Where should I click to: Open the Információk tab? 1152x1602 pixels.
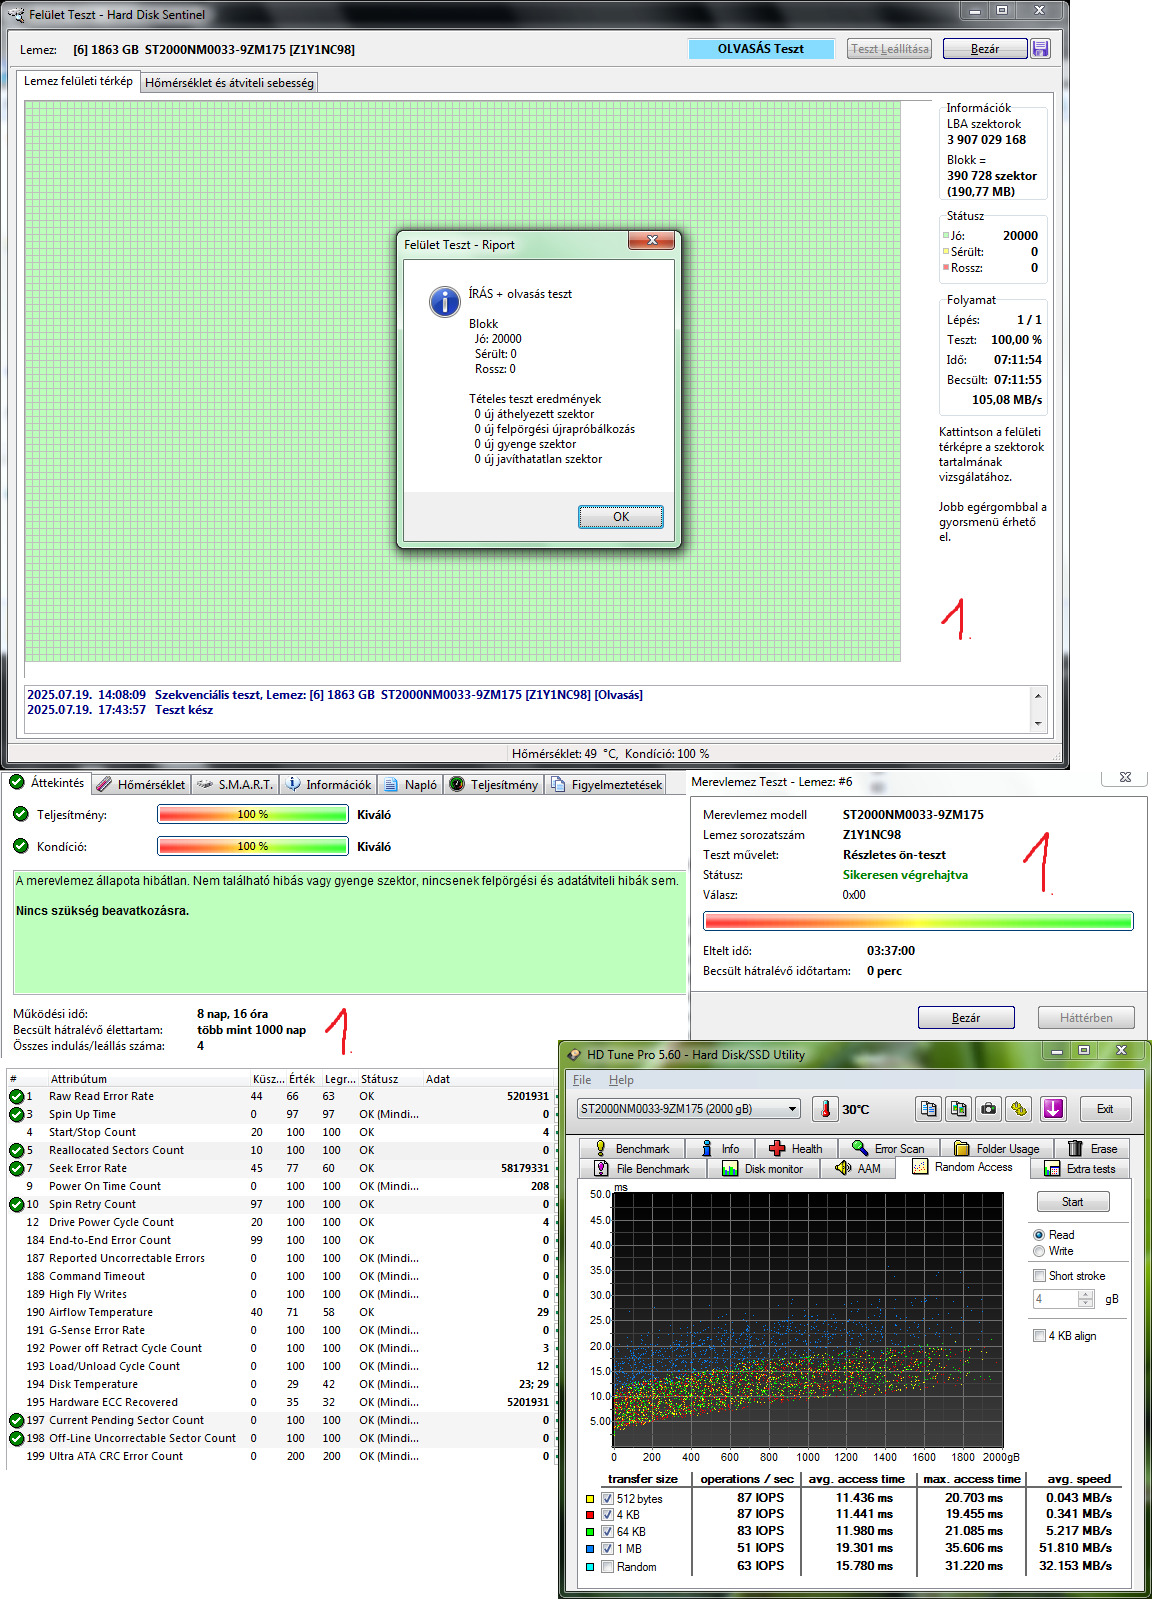329,785
